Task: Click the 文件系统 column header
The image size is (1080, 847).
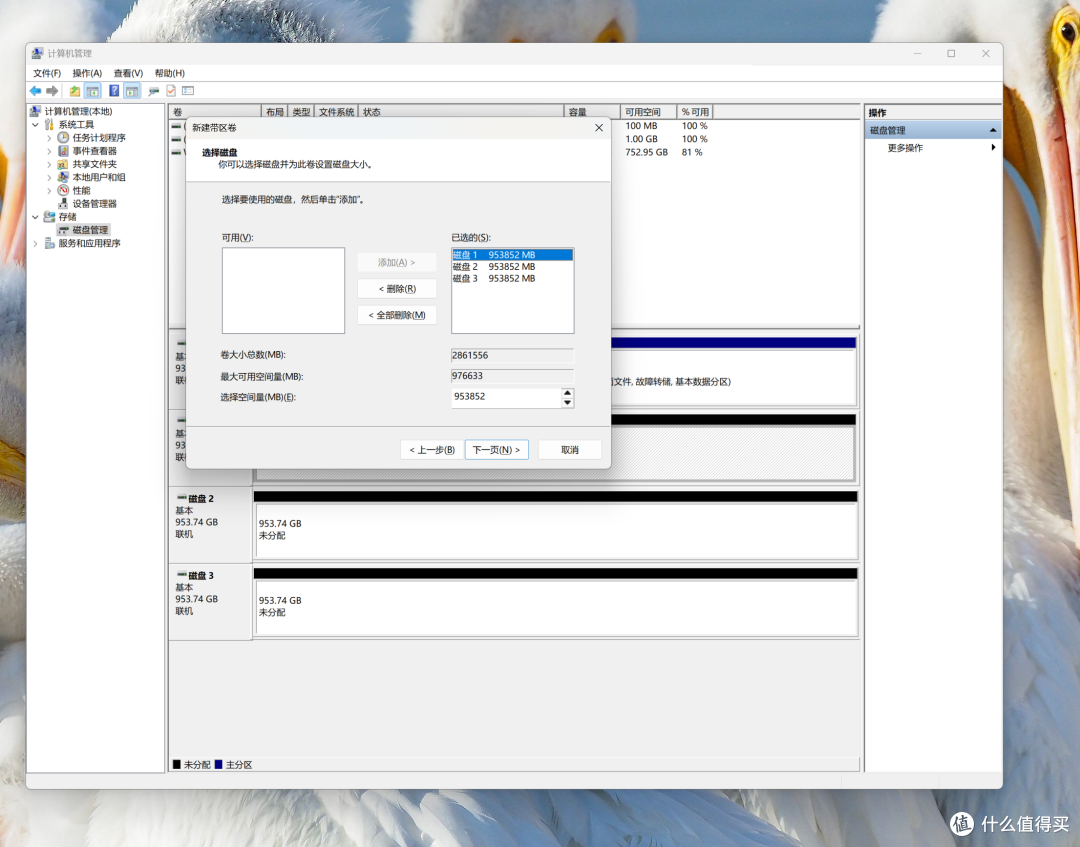Action: pyautogui.click(x=336, y=112)
